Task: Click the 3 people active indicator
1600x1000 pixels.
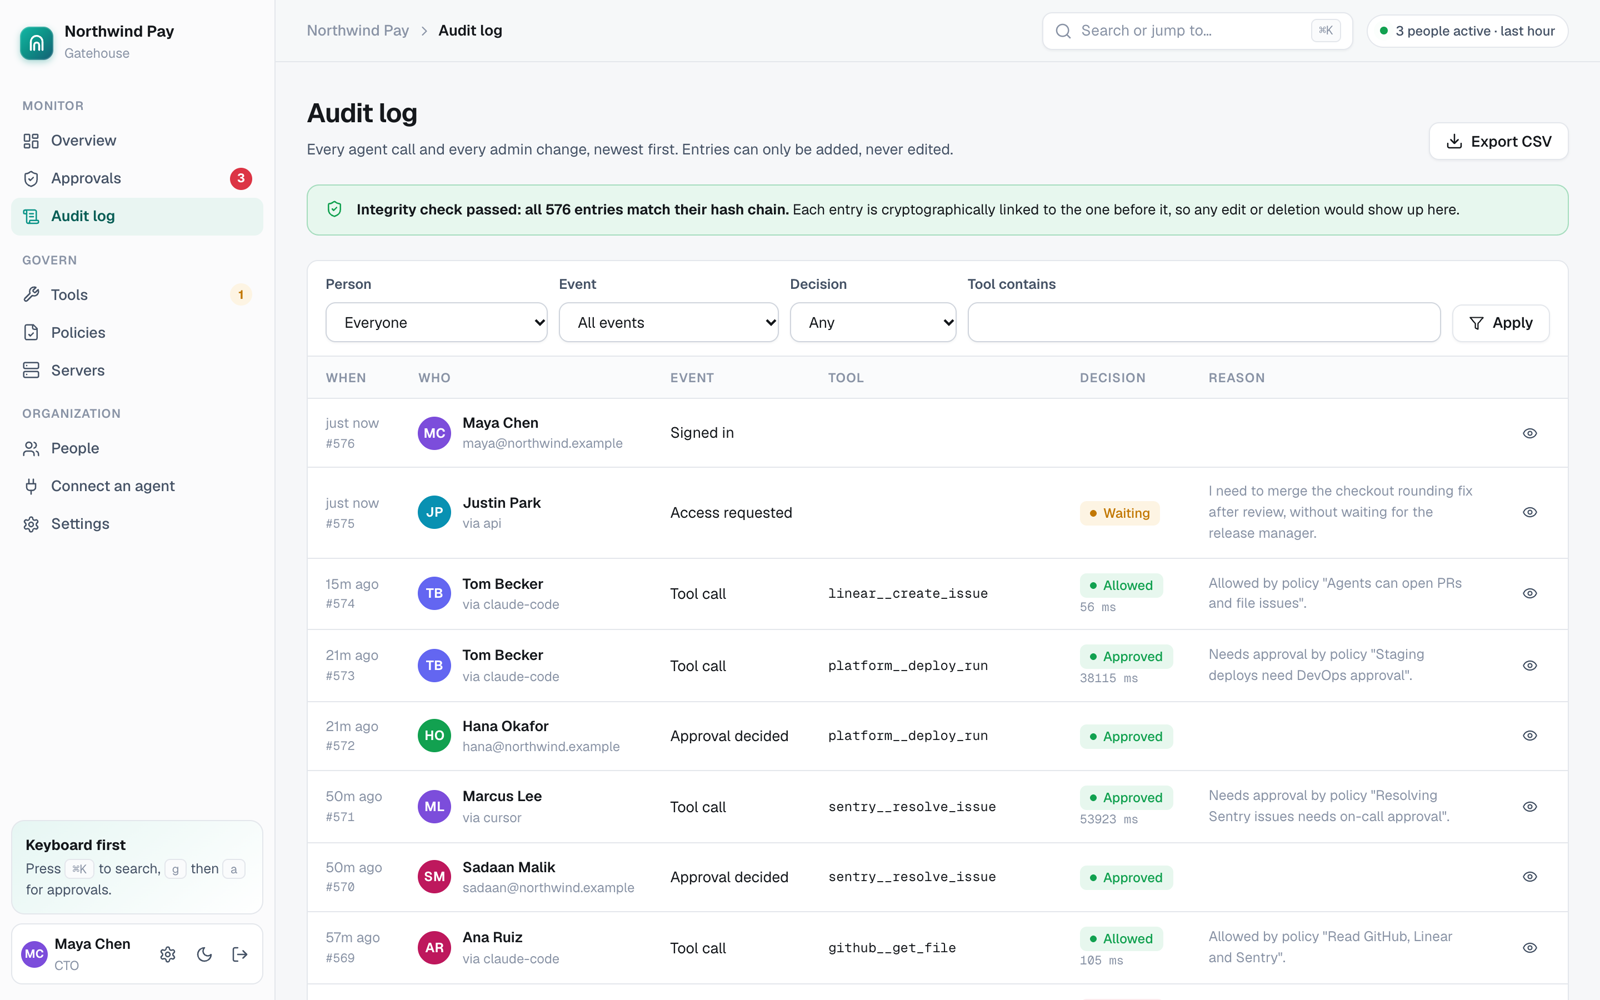Action: (x=1467, y=31)
